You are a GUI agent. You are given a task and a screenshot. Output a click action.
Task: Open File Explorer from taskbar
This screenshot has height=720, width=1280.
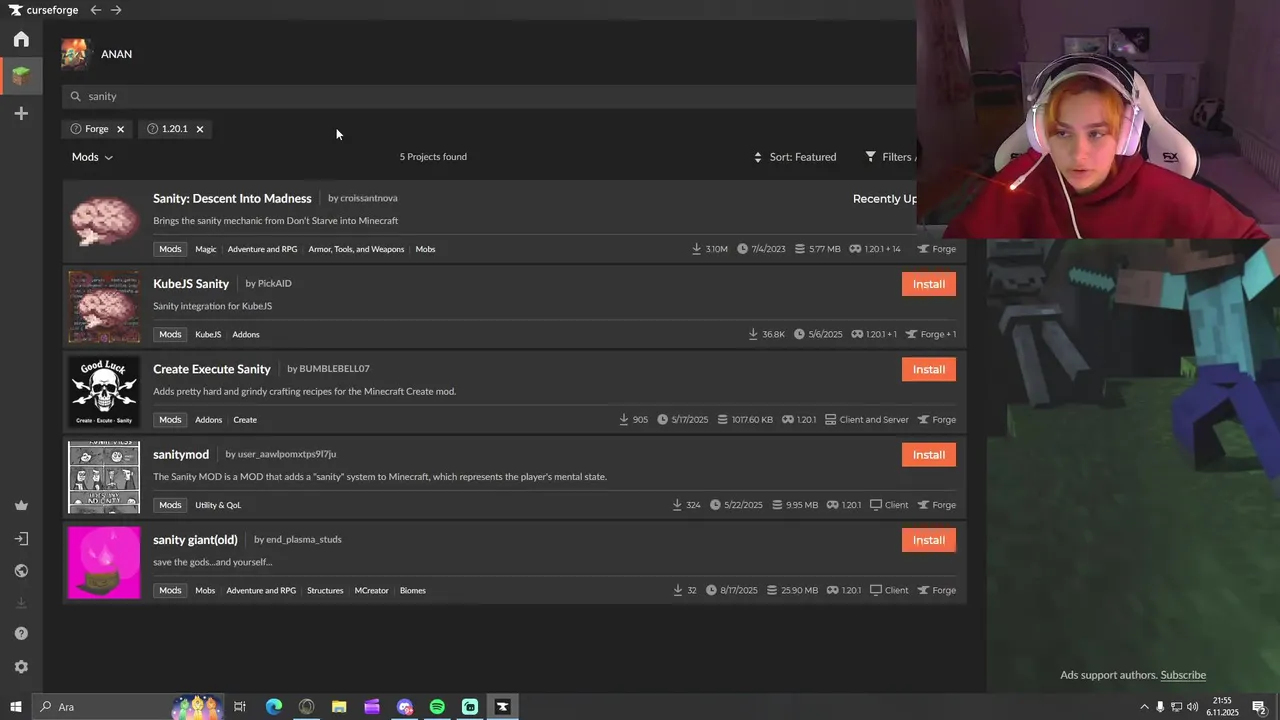click(x=339, y=707)
